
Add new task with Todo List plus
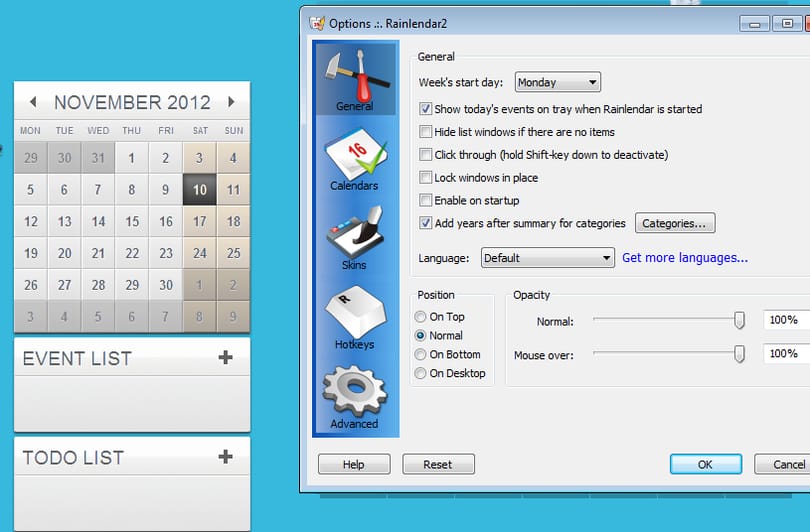coord(225,457)
